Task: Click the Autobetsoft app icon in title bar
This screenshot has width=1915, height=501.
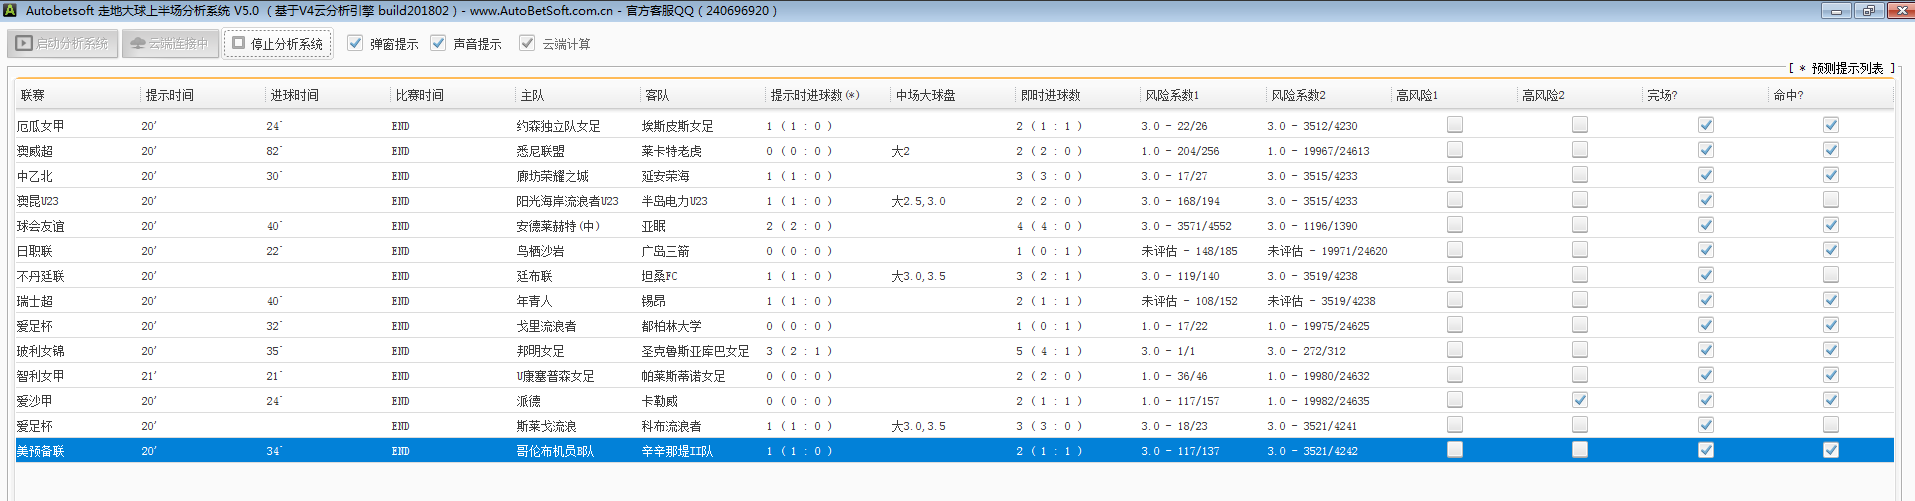Action: (10, 10)
